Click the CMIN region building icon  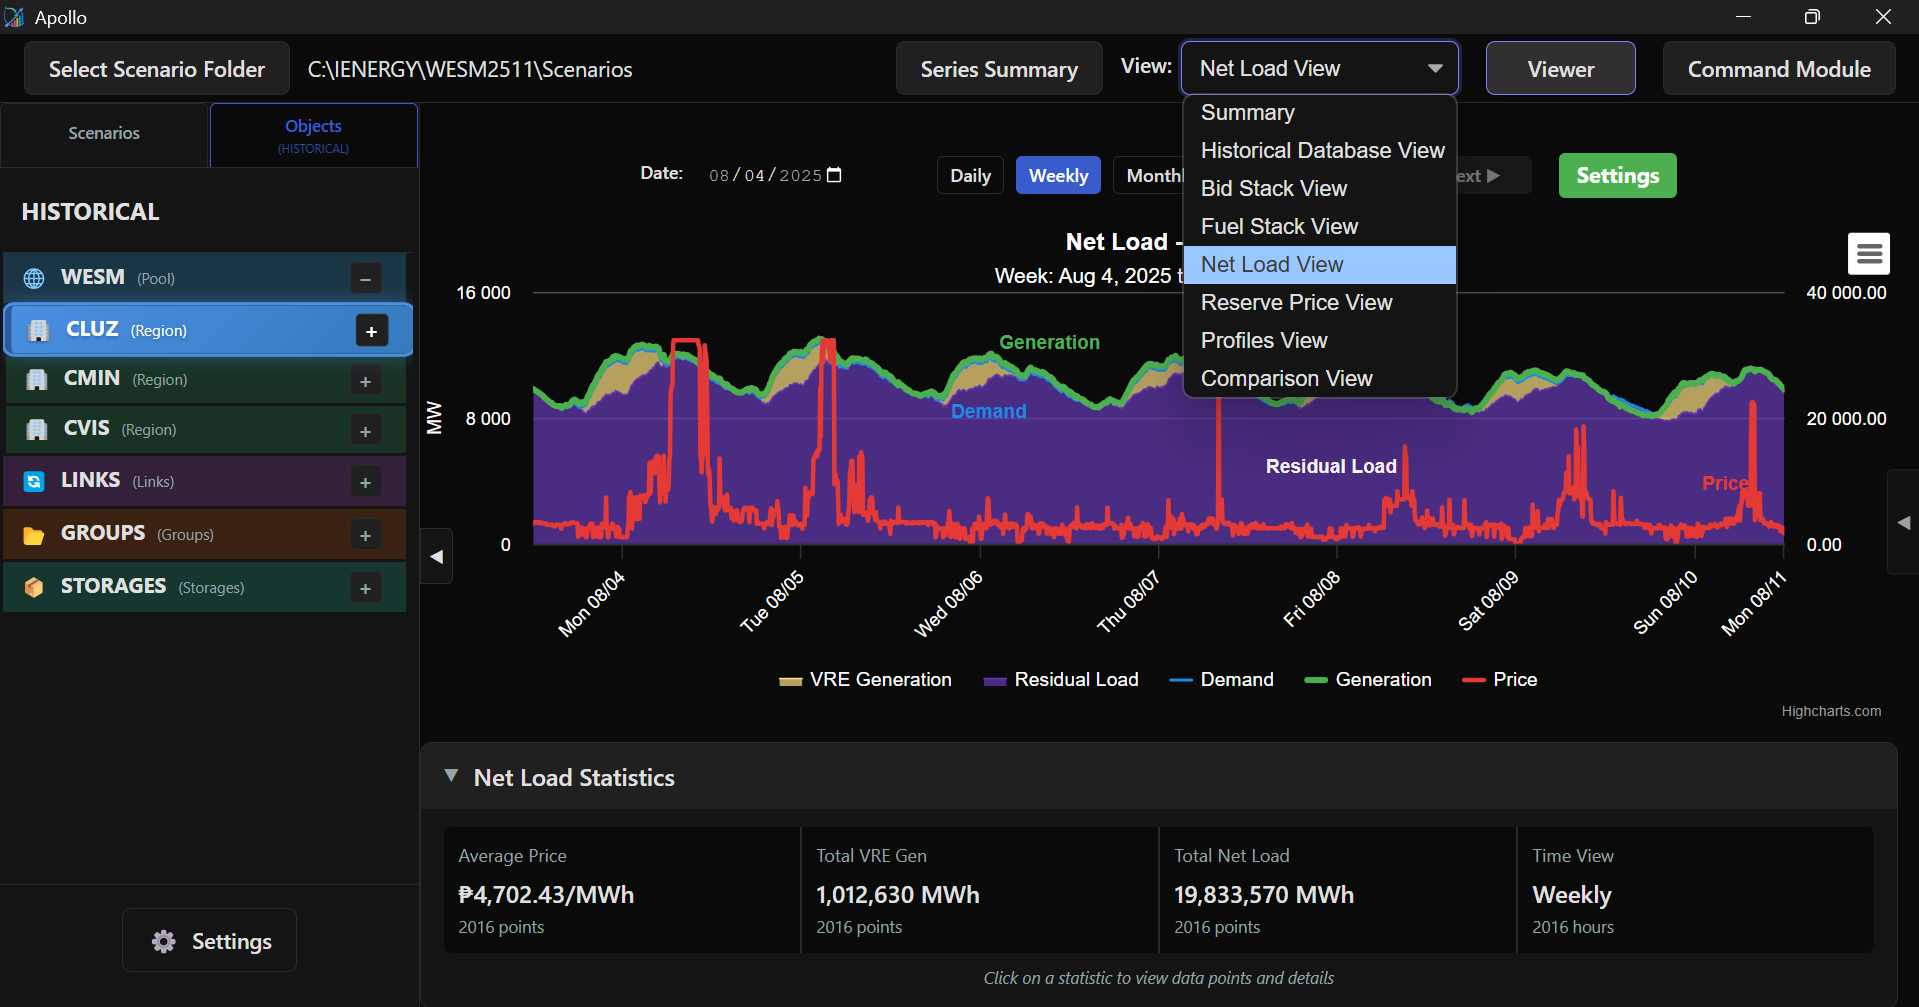[37, 380]
